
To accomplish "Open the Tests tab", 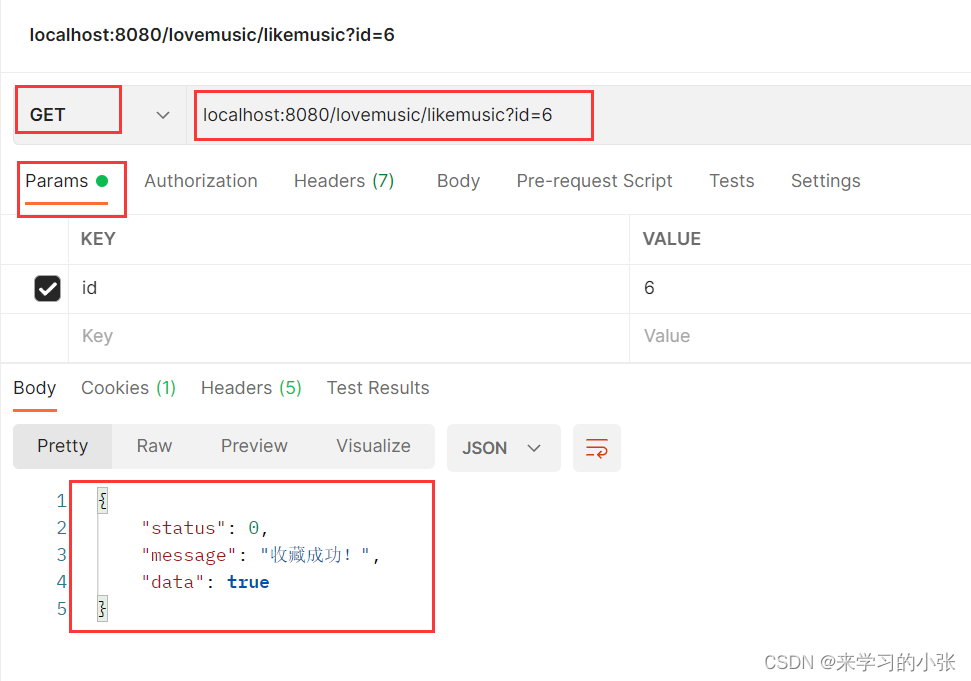I will click(x=731, y=181).
